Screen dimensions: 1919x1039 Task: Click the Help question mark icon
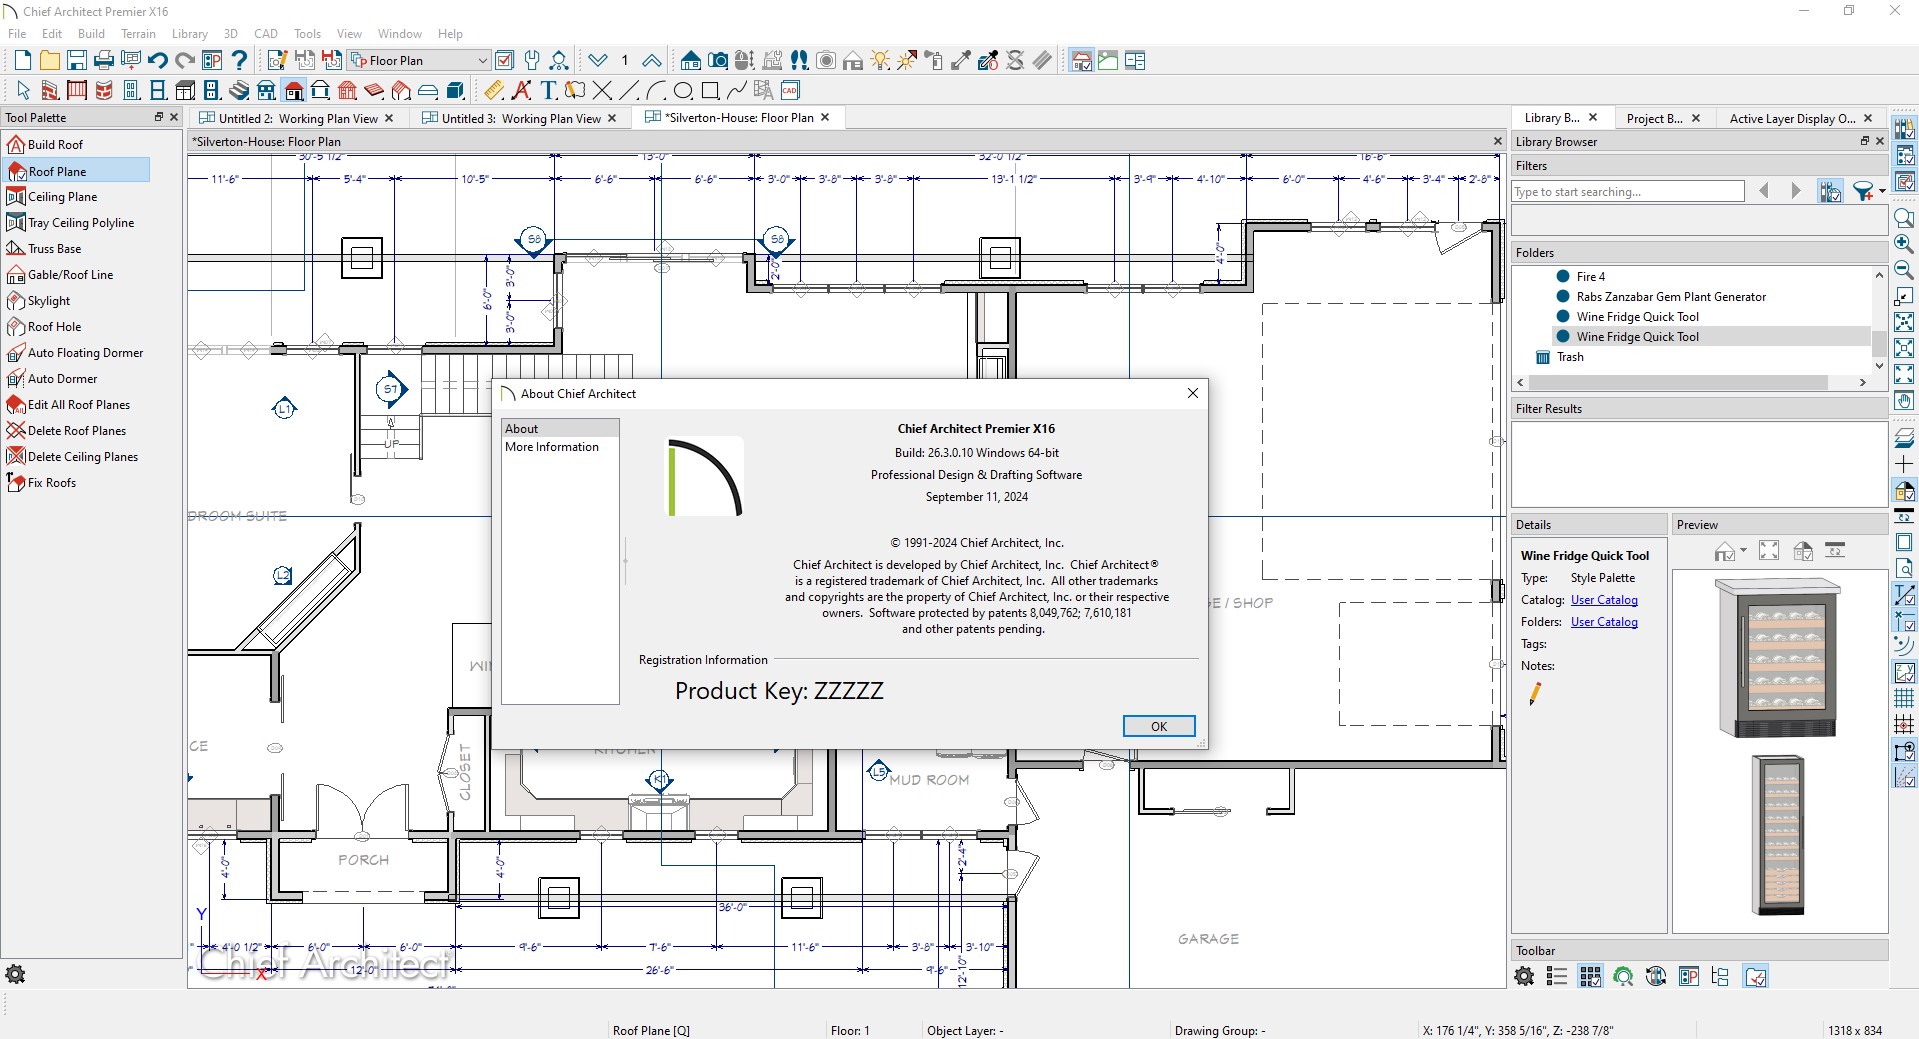tap(239, 61)
